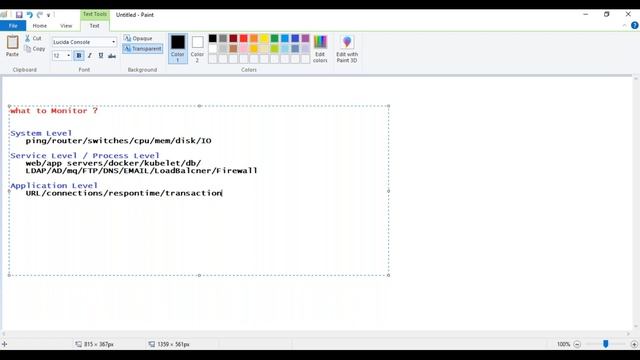Zoom out with the minus button
This screenshot has width=640, height=360.
577,344
